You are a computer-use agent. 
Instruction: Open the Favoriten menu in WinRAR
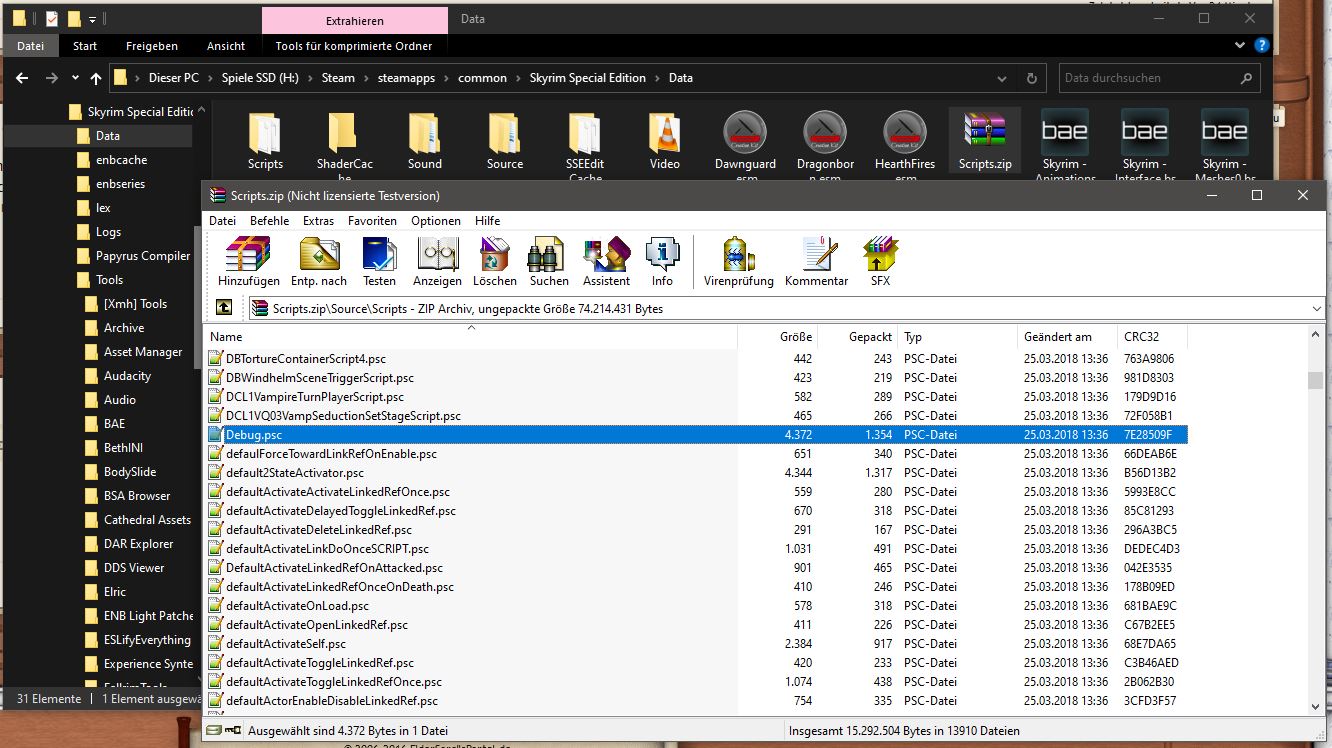[x=372, y=221]
